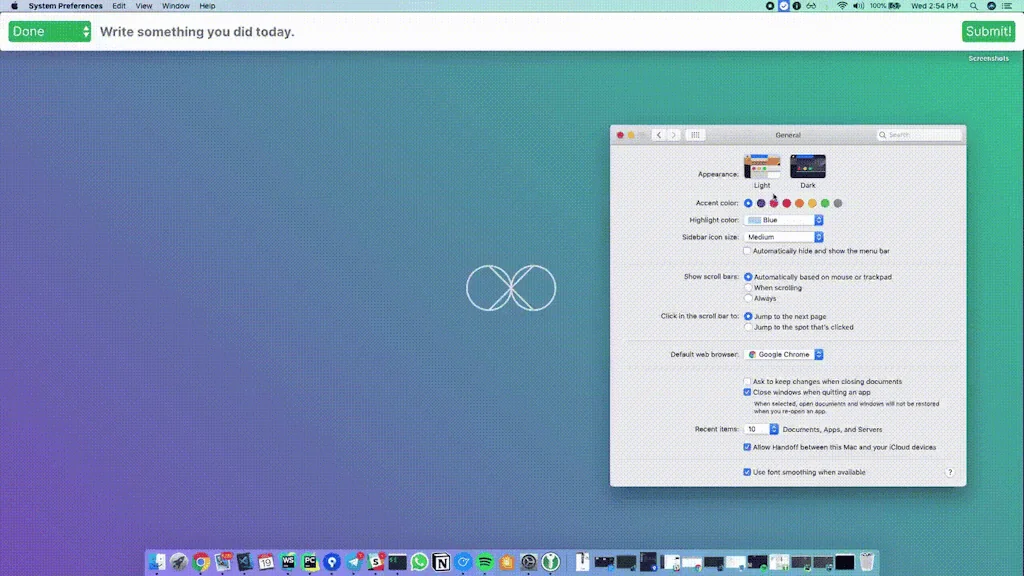Choose Jump to the spot that's clicked

pos(748,327)
